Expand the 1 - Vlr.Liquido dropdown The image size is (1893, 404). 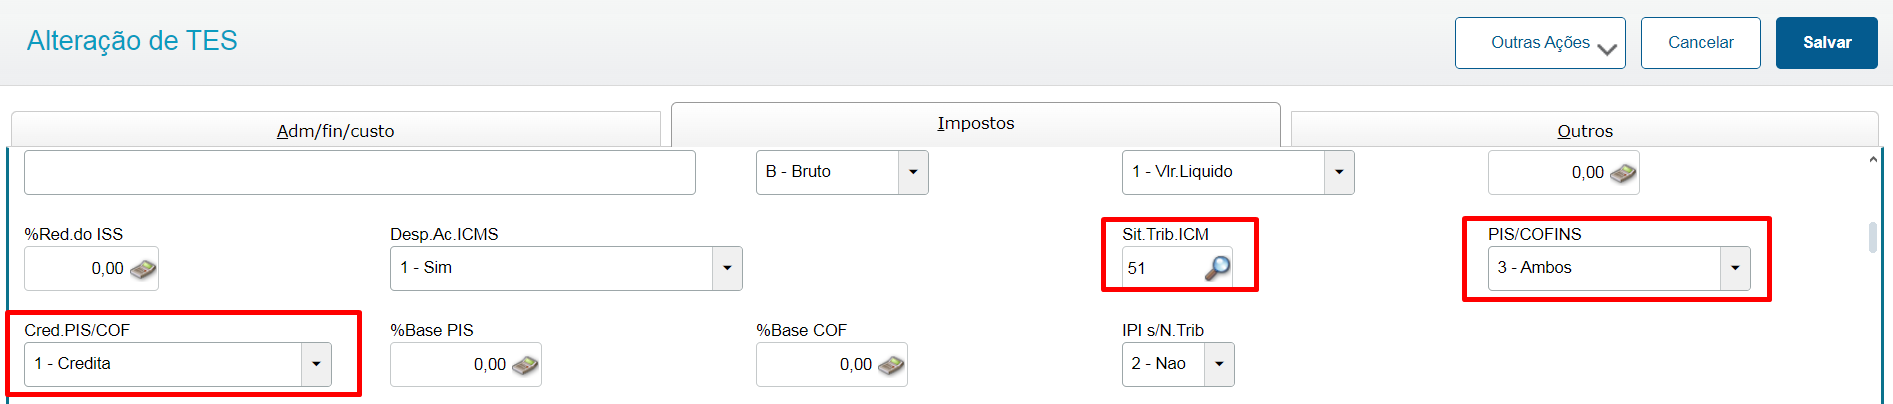[1339, 172]
